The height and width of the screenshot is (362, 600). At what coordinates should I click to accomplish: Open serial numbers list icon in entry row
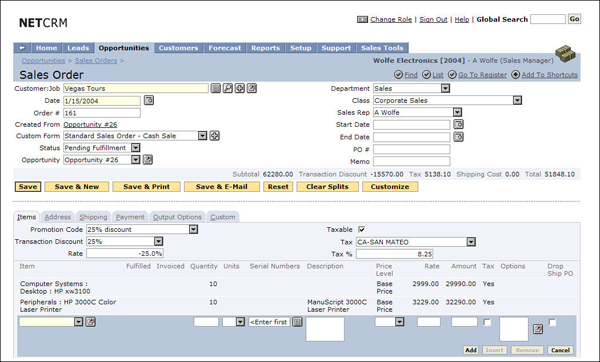point(297,322)
